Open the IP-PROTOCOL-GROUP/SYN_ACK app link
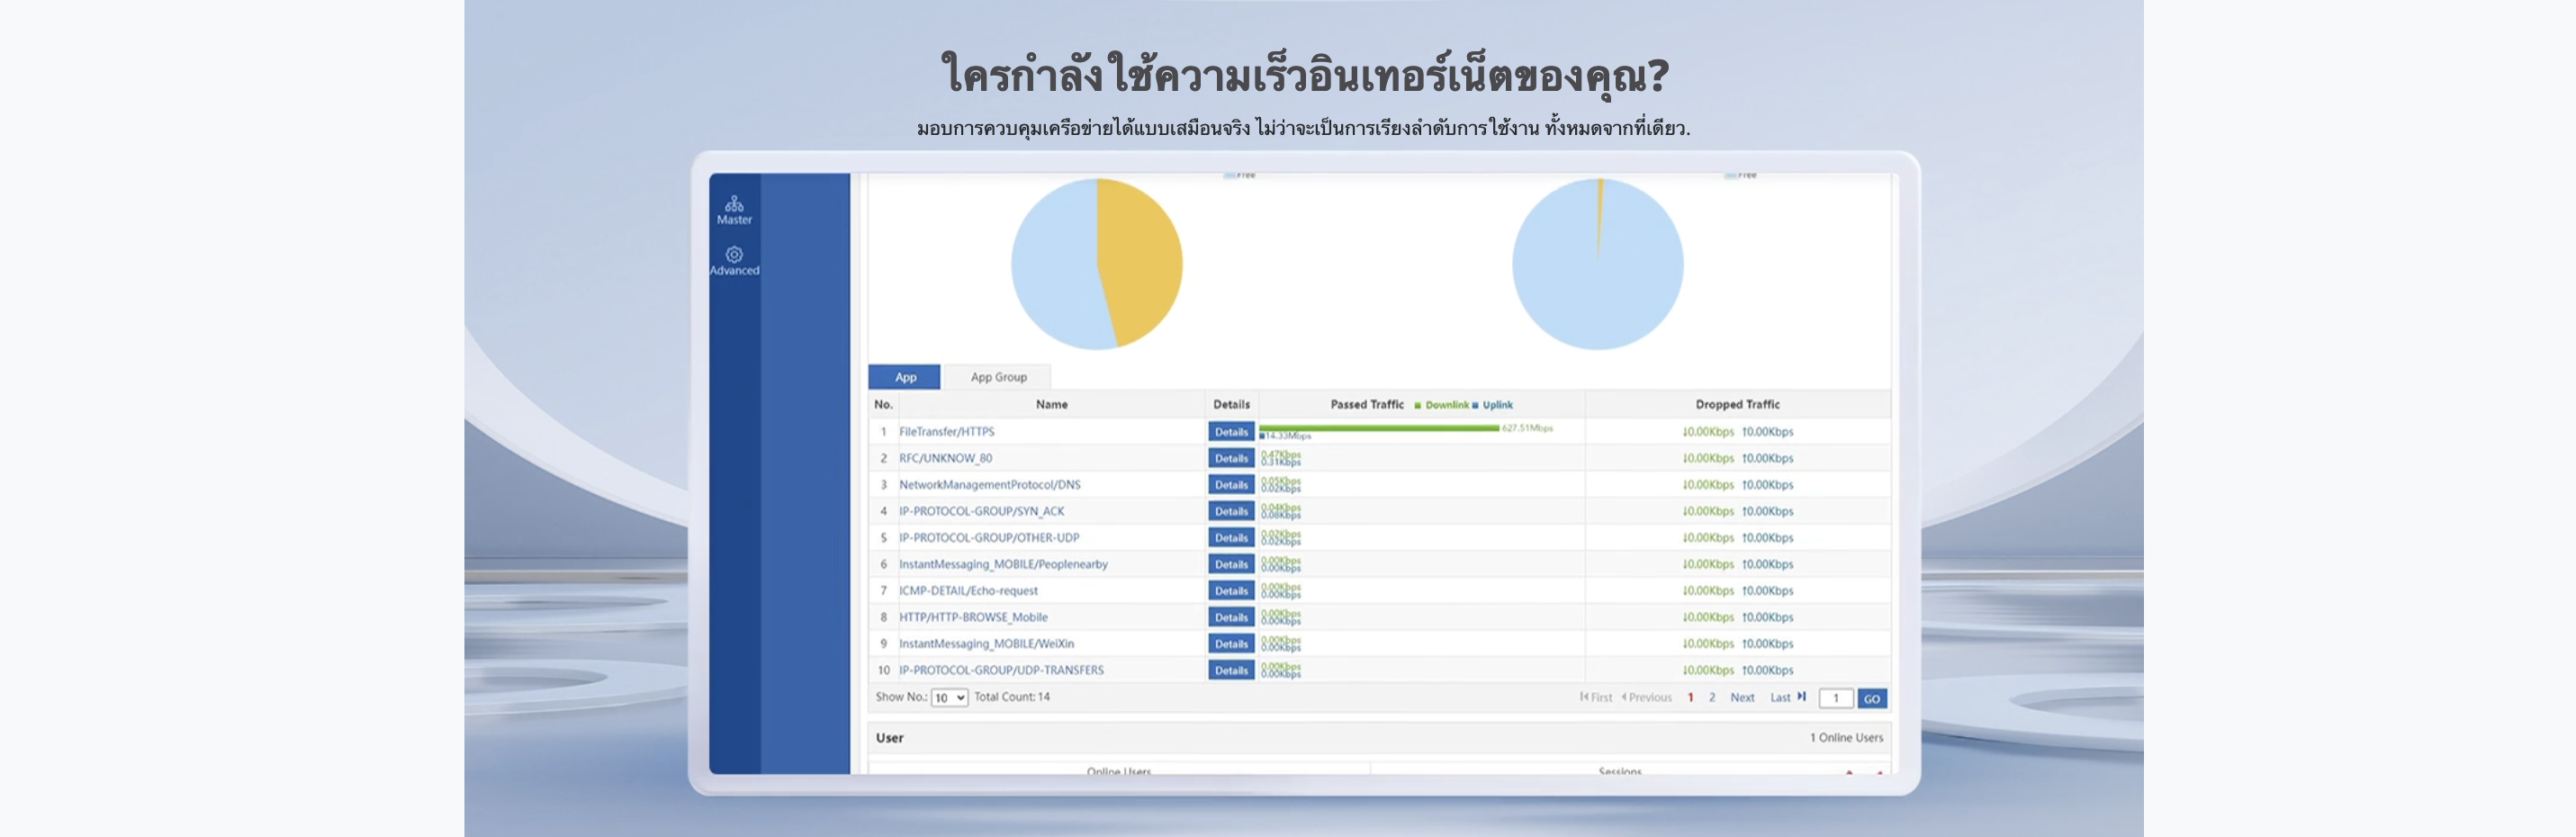The height and width of the screenshot is (837, 2576). point(980,511)
